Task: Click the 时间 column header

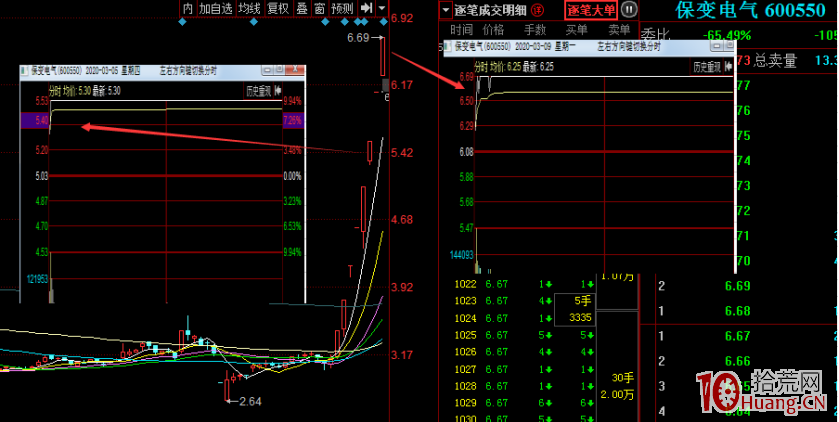Action: [461, 29]
